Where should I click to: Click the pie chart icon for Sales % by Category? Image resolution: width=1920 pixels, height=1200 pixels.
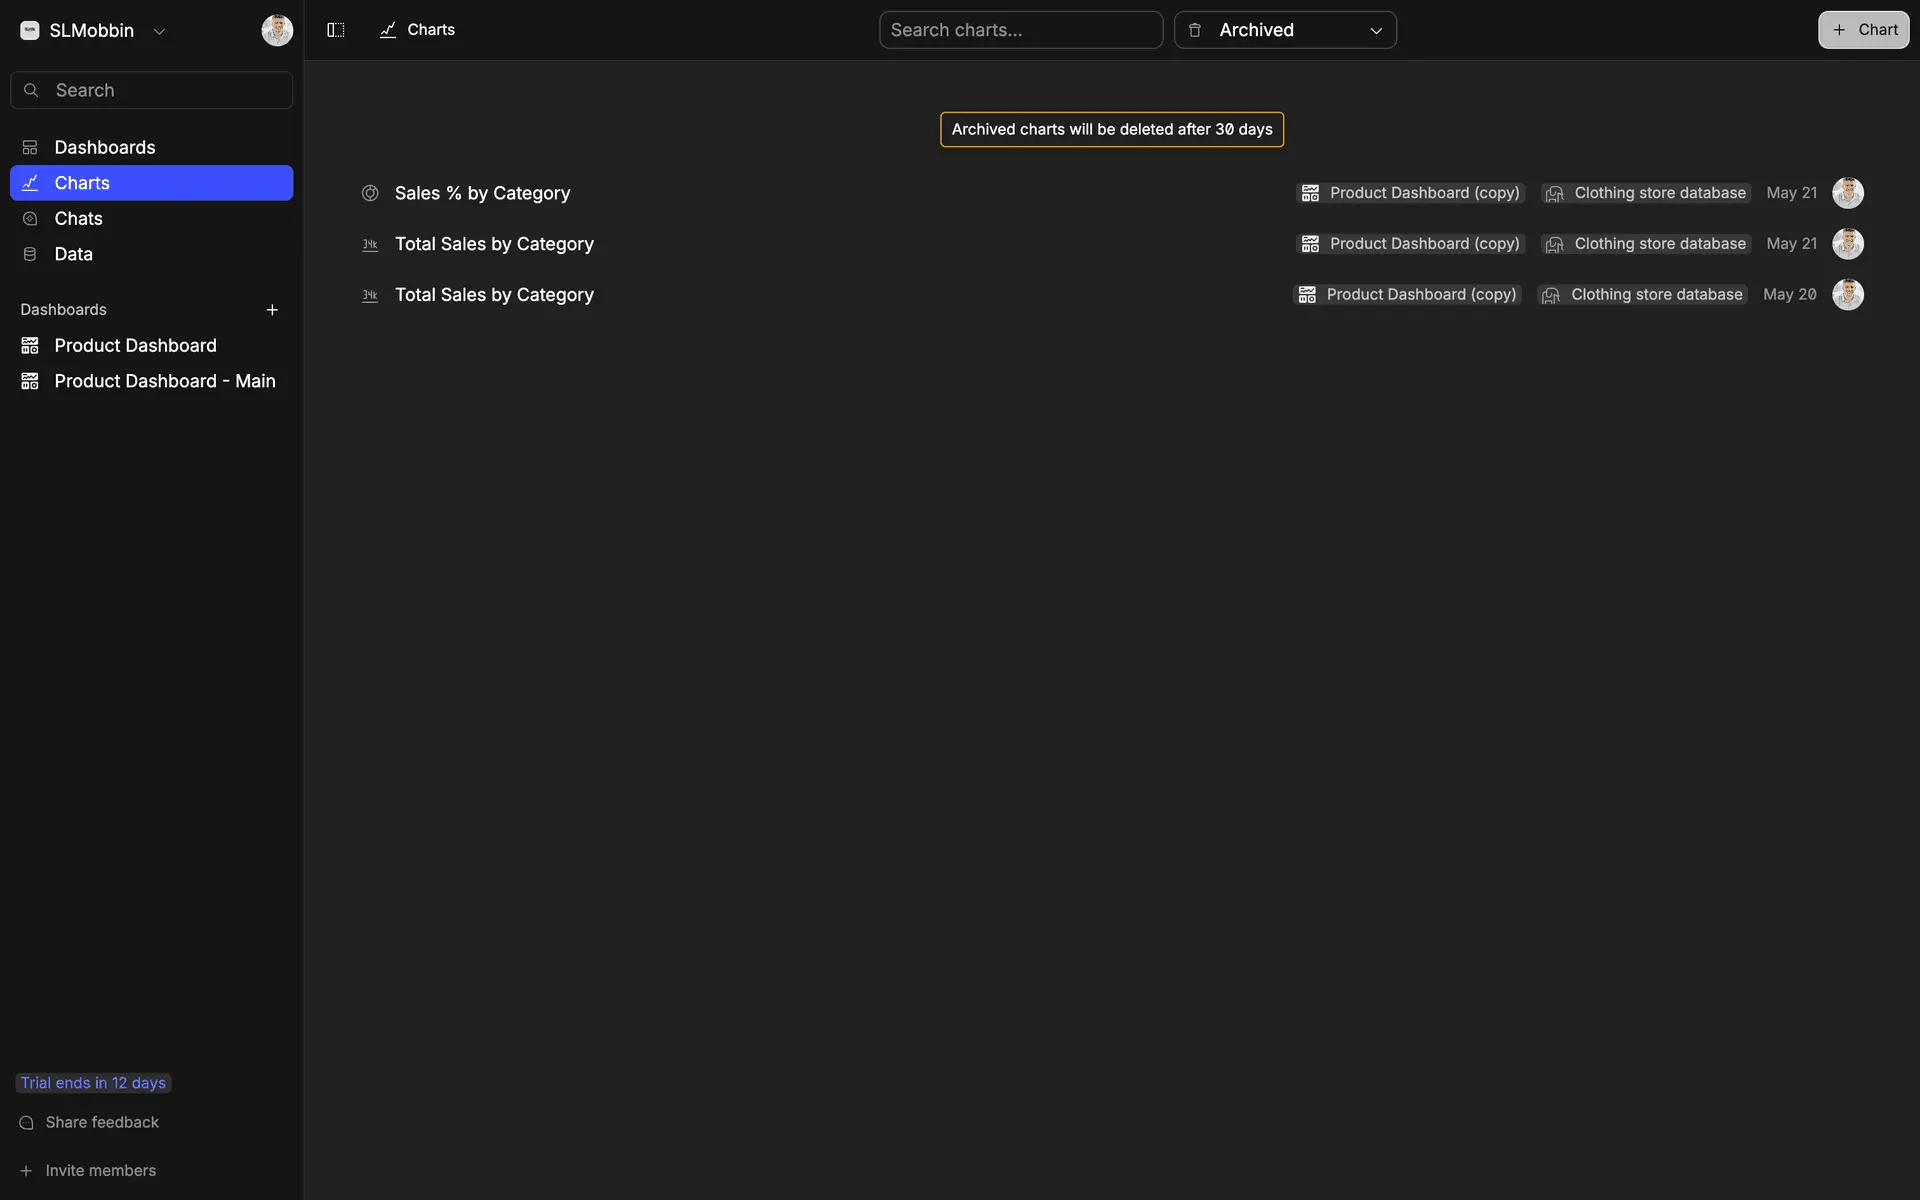[370, 193]
